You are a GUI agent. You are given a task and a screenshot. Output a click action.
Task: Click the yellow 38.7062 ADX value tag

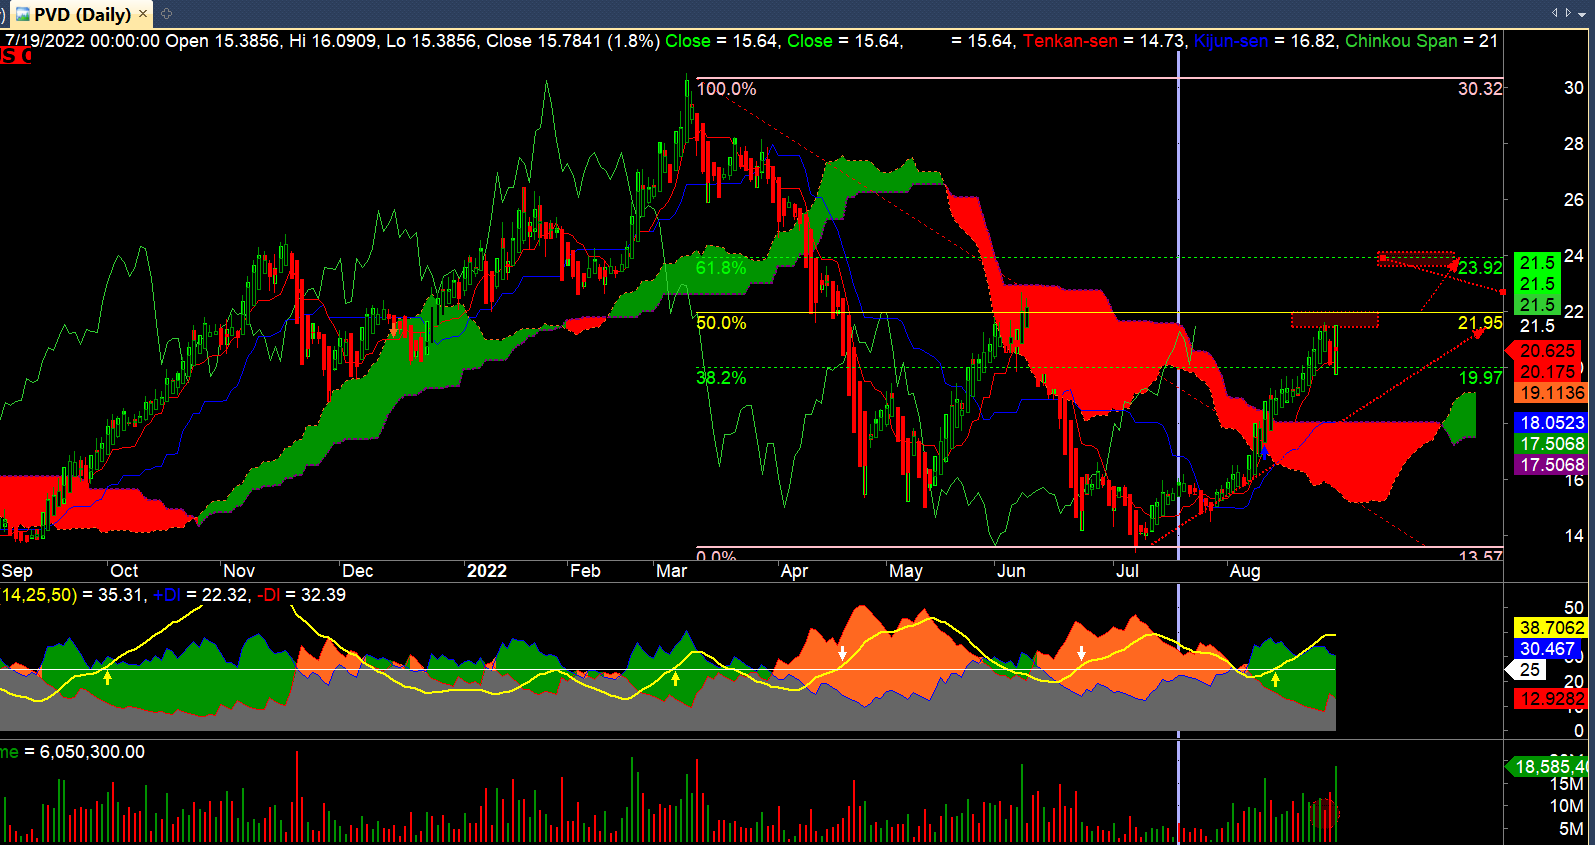1551,628
